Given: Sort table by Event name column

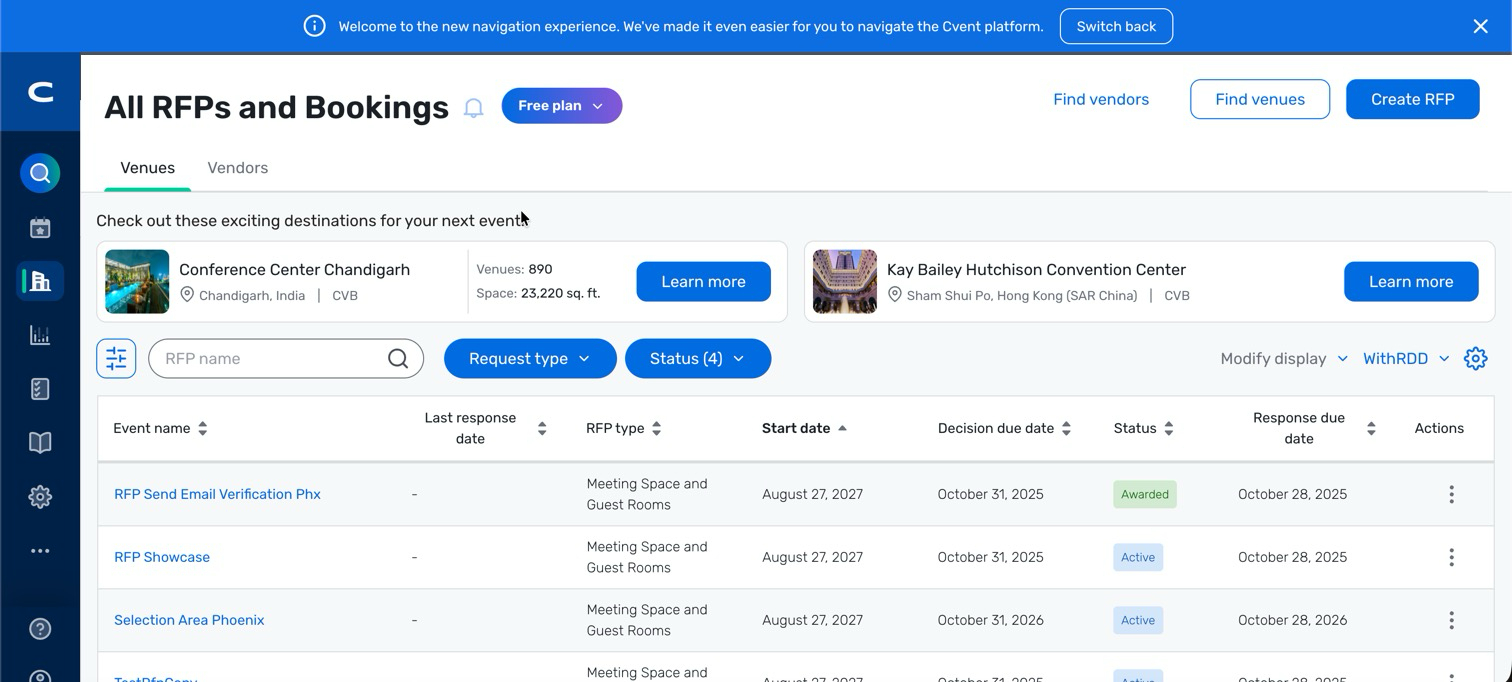Looking at the screenshot, I should pos(160,428).
